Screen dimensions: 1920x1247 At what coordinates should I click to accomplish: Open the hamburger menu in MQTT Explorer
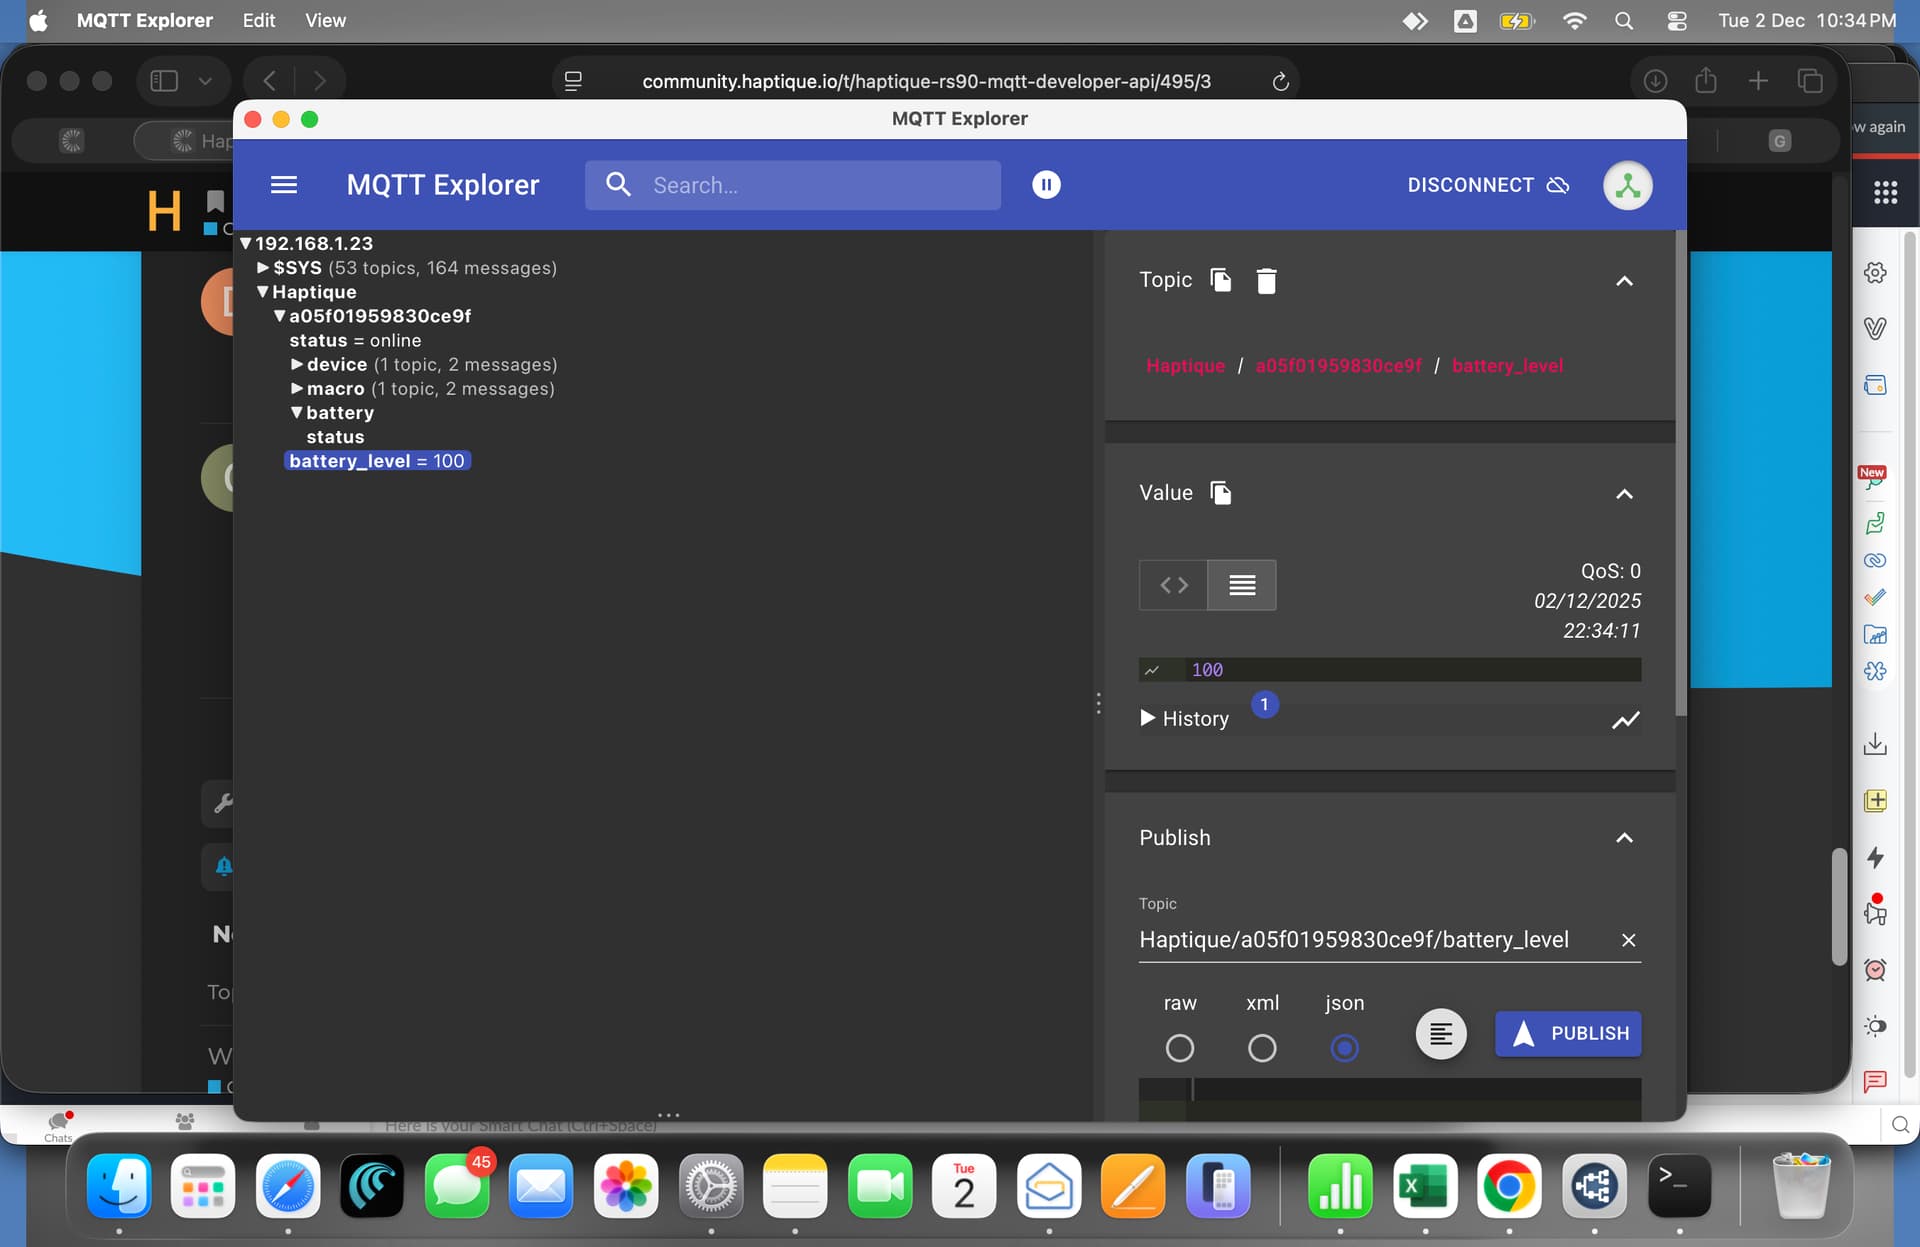coord(284,185)
